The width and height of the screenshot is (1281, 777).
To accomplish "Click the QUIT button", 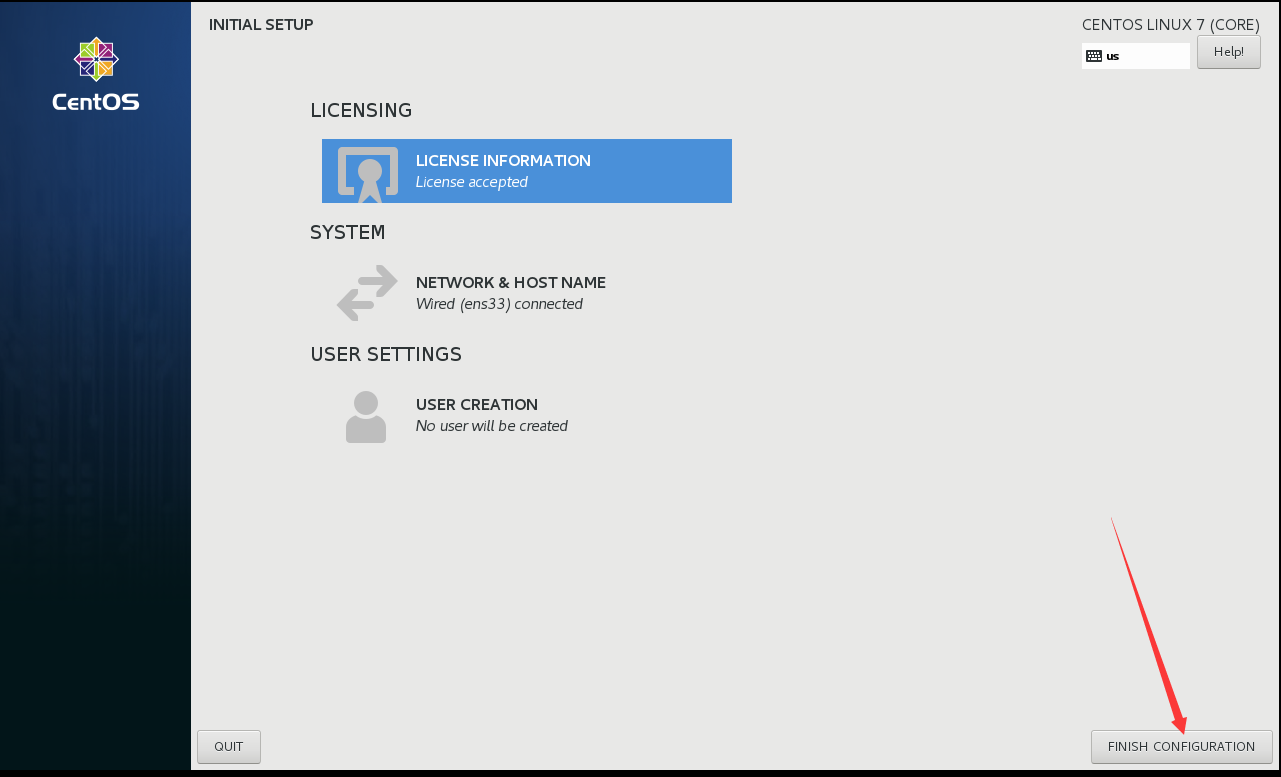I will point(229,747).
